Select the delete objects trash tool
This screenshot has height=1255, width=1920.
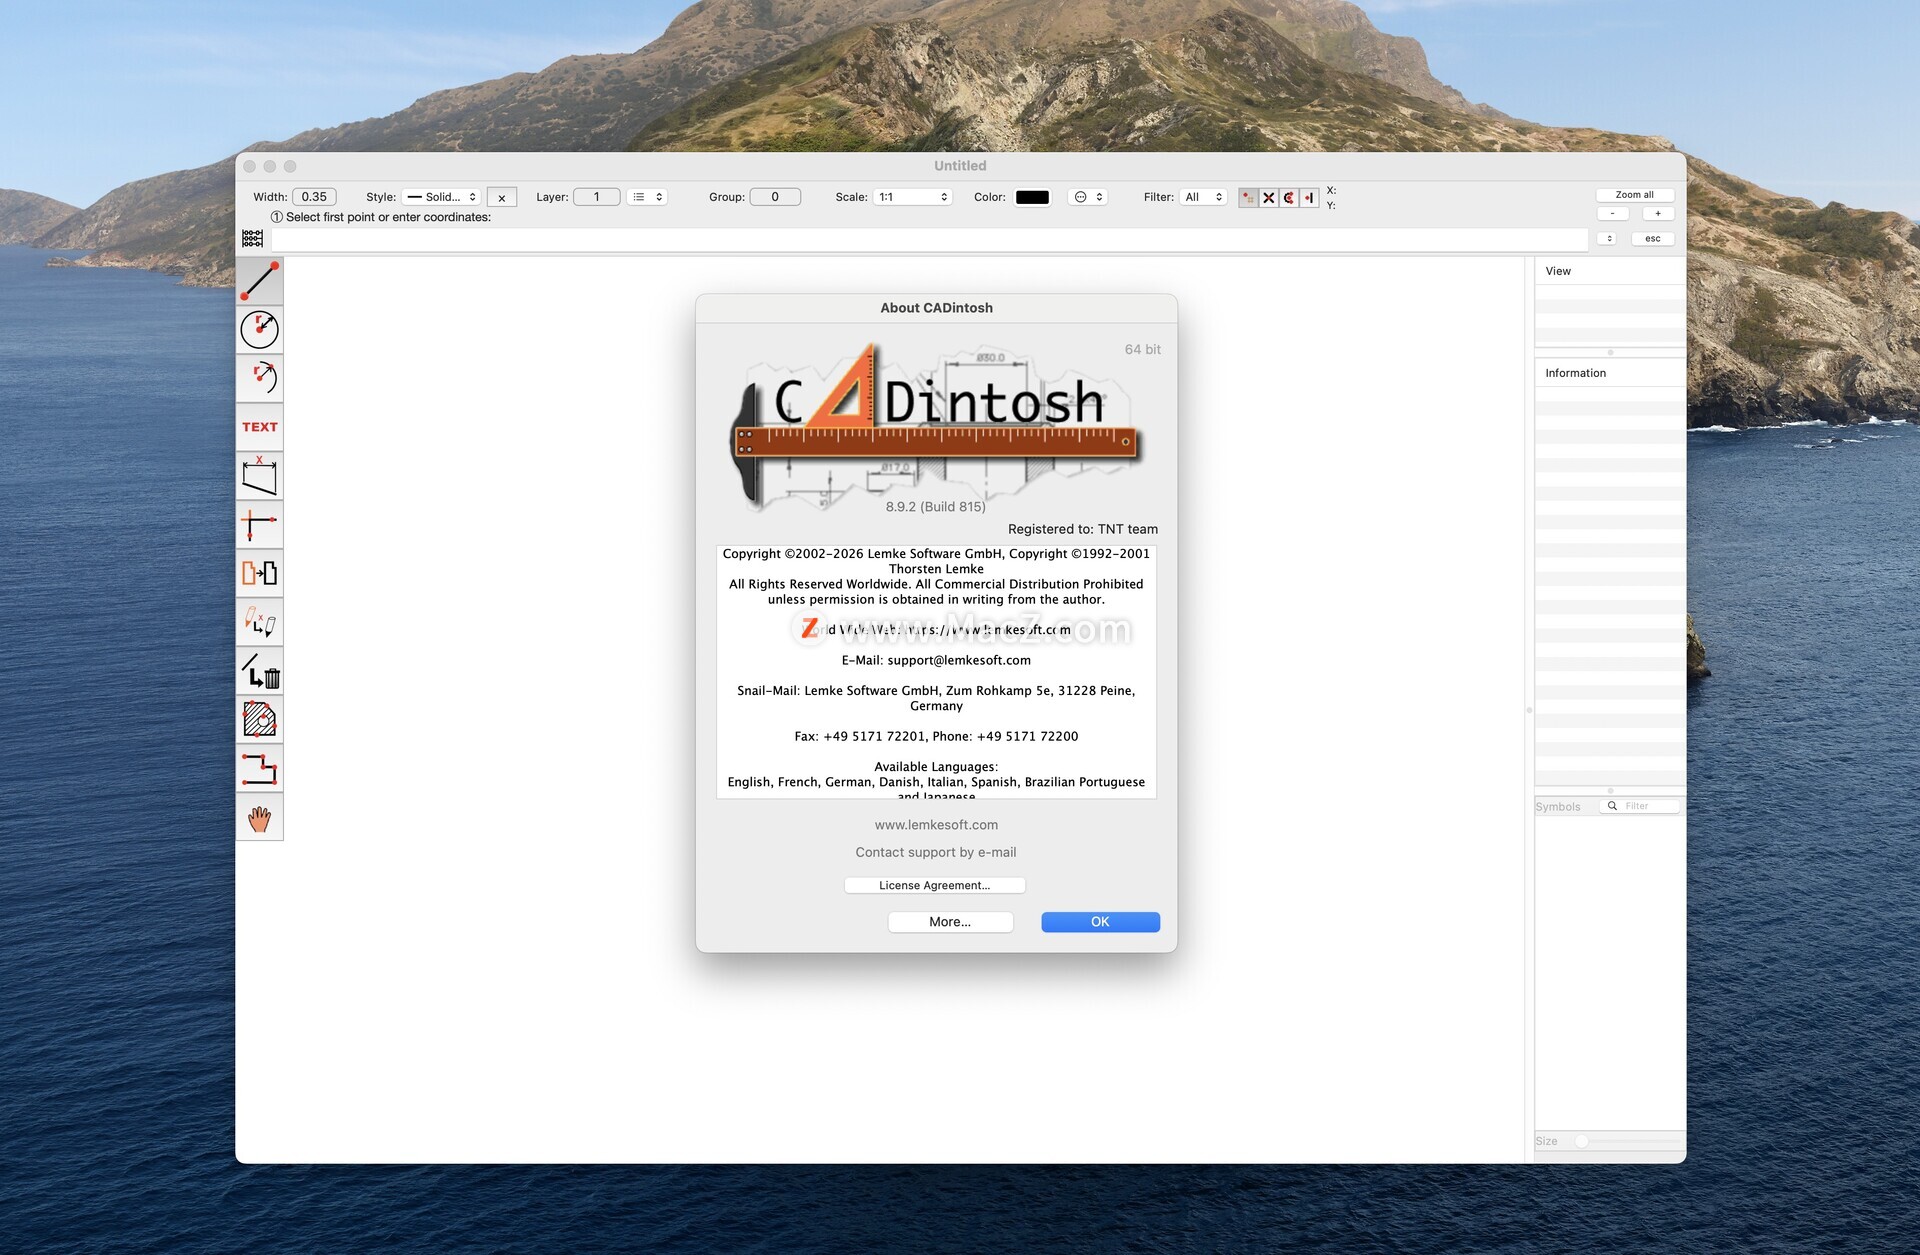(260, 670)
